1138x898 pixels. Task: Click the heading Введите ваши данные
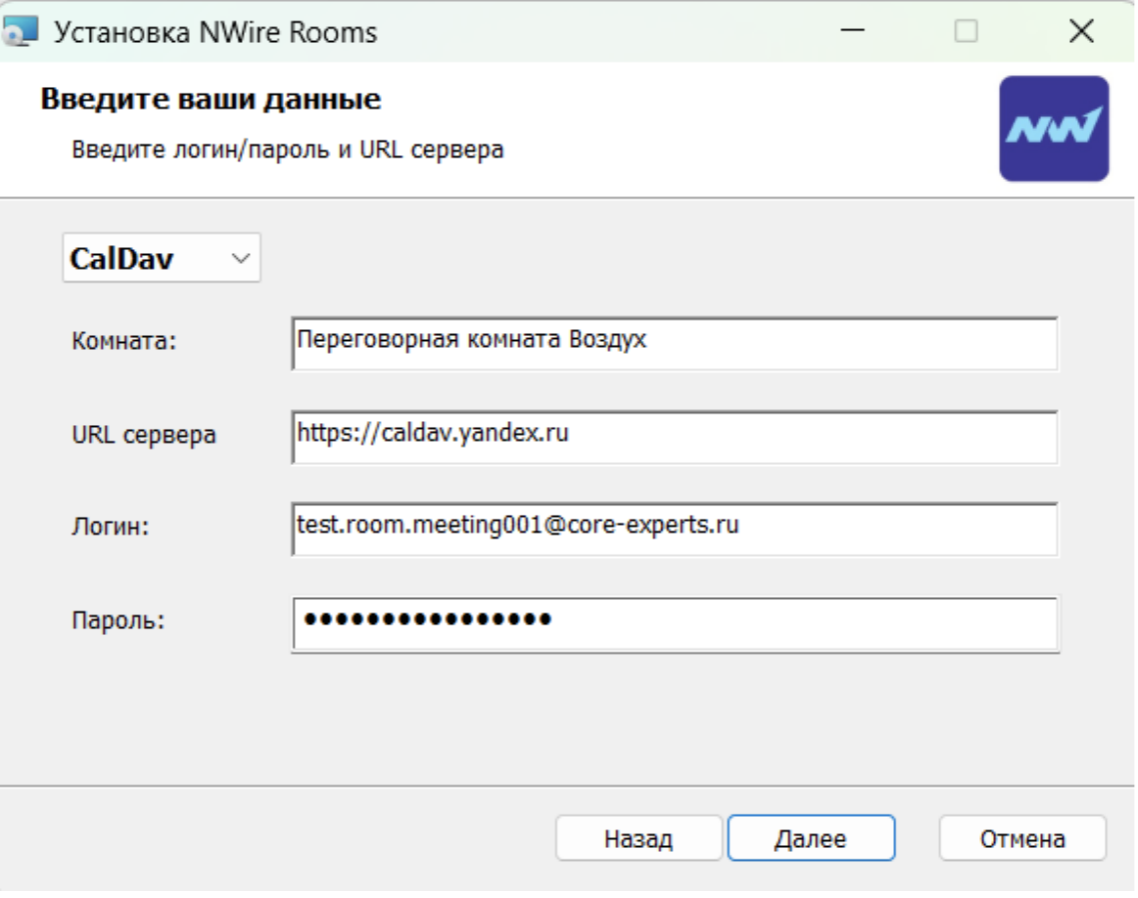click(x=210, y=100)
